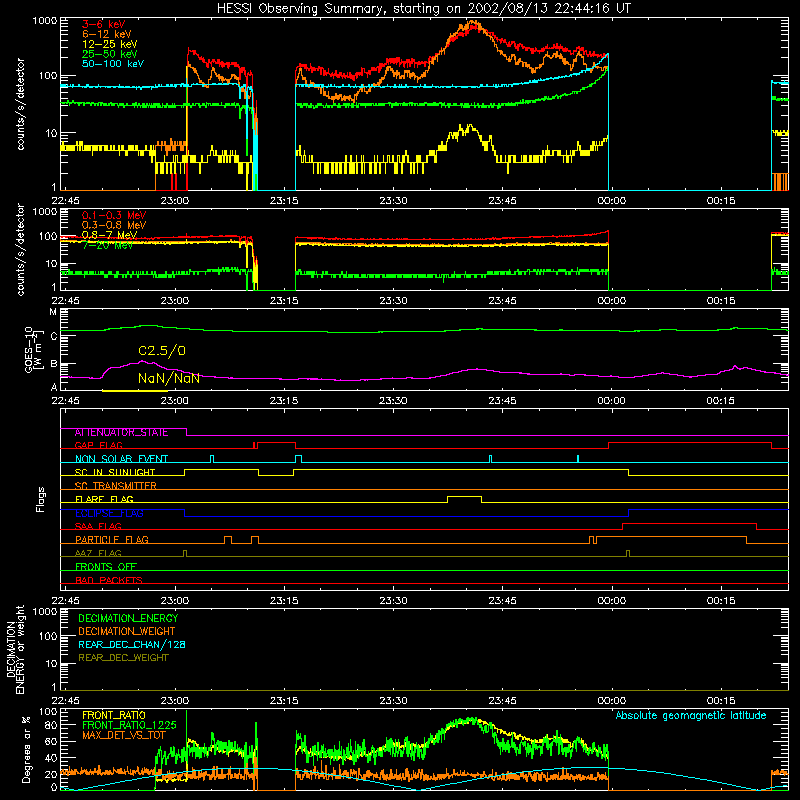Click the NON_SOLAR_EVENT flag label

coord(121,459)
